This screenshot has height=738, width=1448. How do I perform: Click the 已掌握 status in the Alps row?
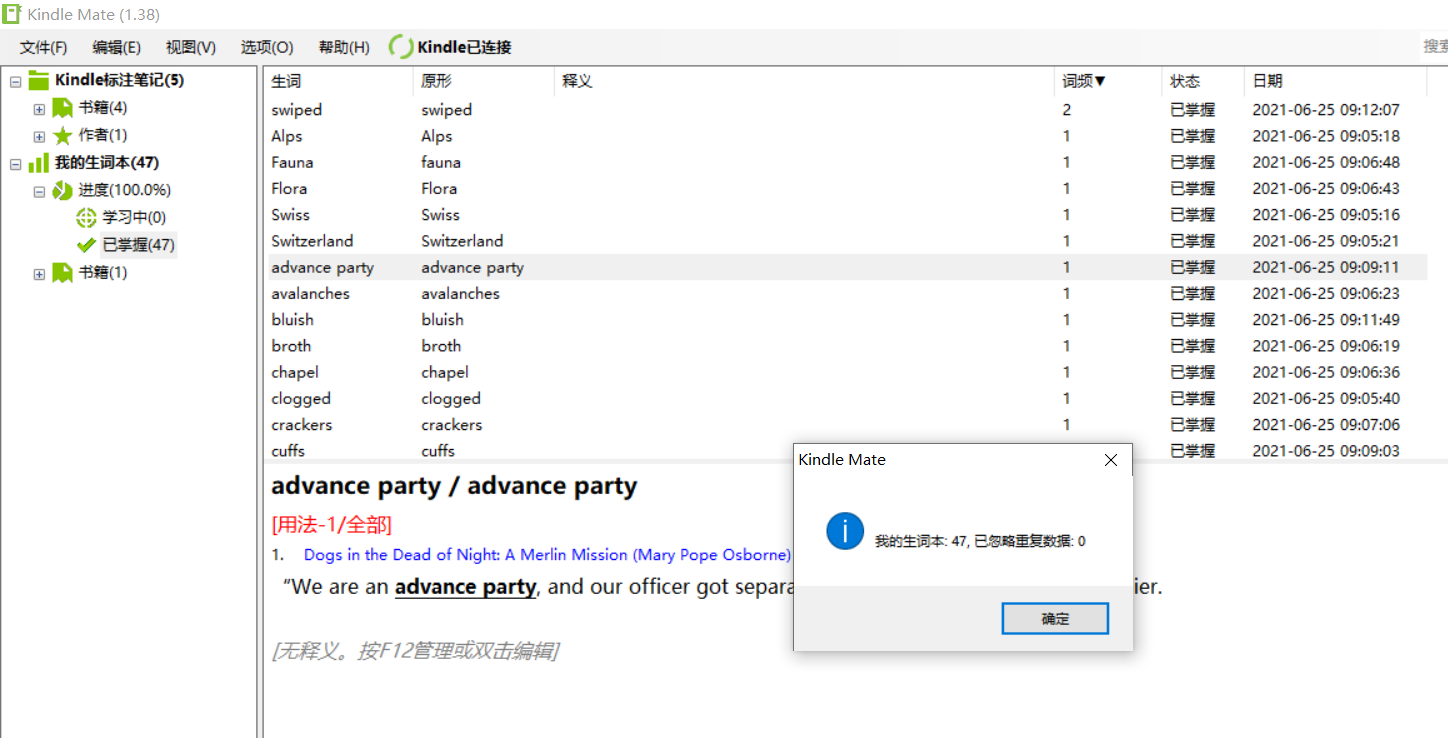click(1192, 136)
